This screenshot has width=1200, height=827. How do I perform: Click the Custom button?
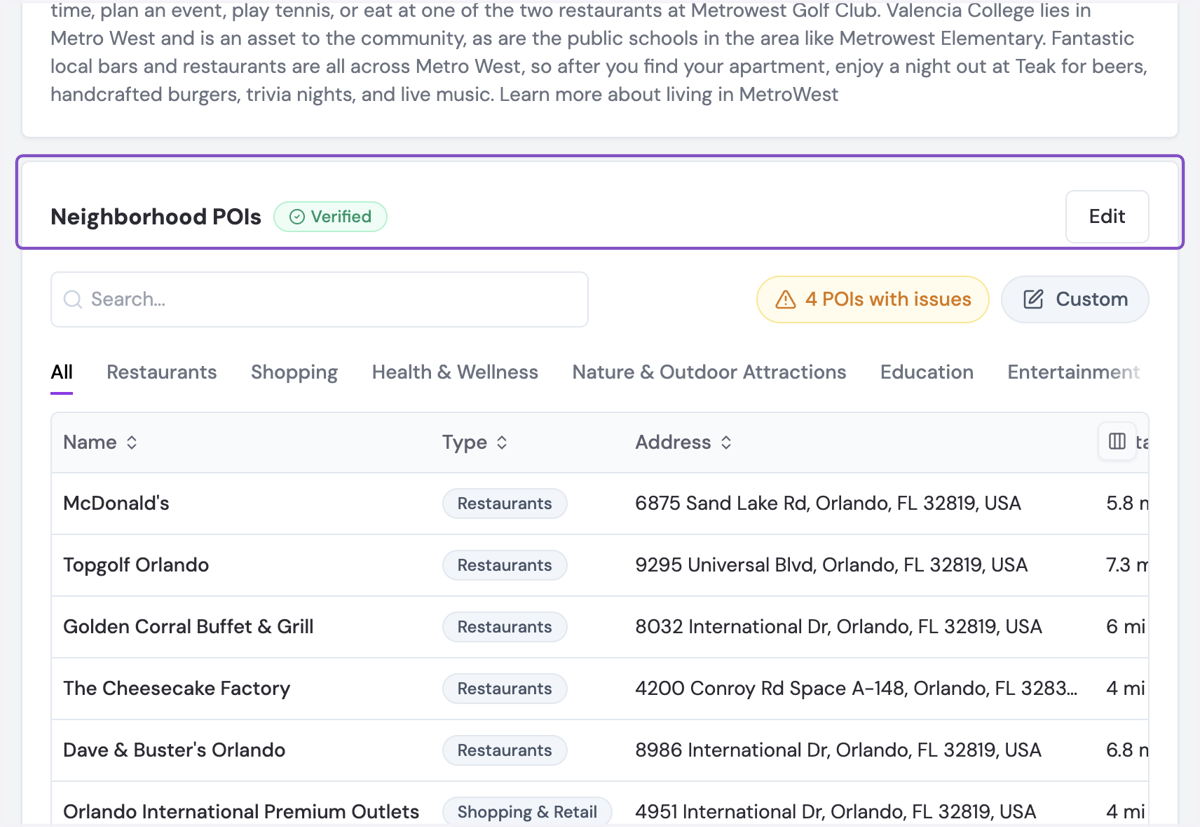[x=1075, y=299]
